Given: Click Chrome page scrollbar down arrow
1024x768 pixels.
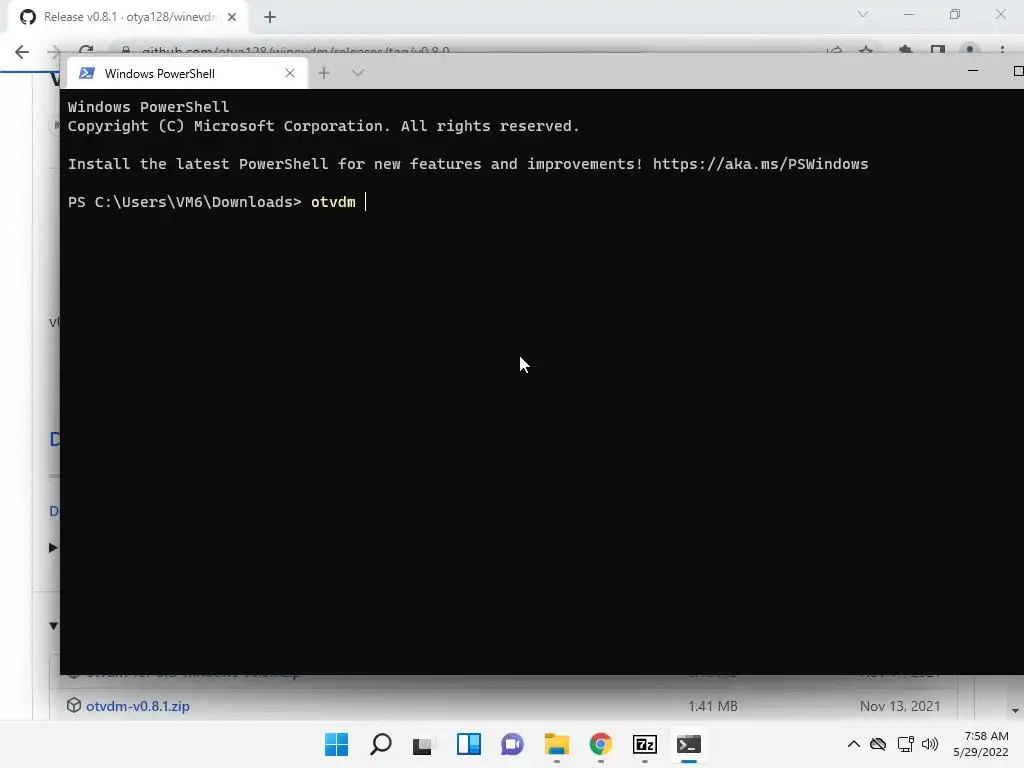Looking at the screenshot, I should pos(1015,711).
